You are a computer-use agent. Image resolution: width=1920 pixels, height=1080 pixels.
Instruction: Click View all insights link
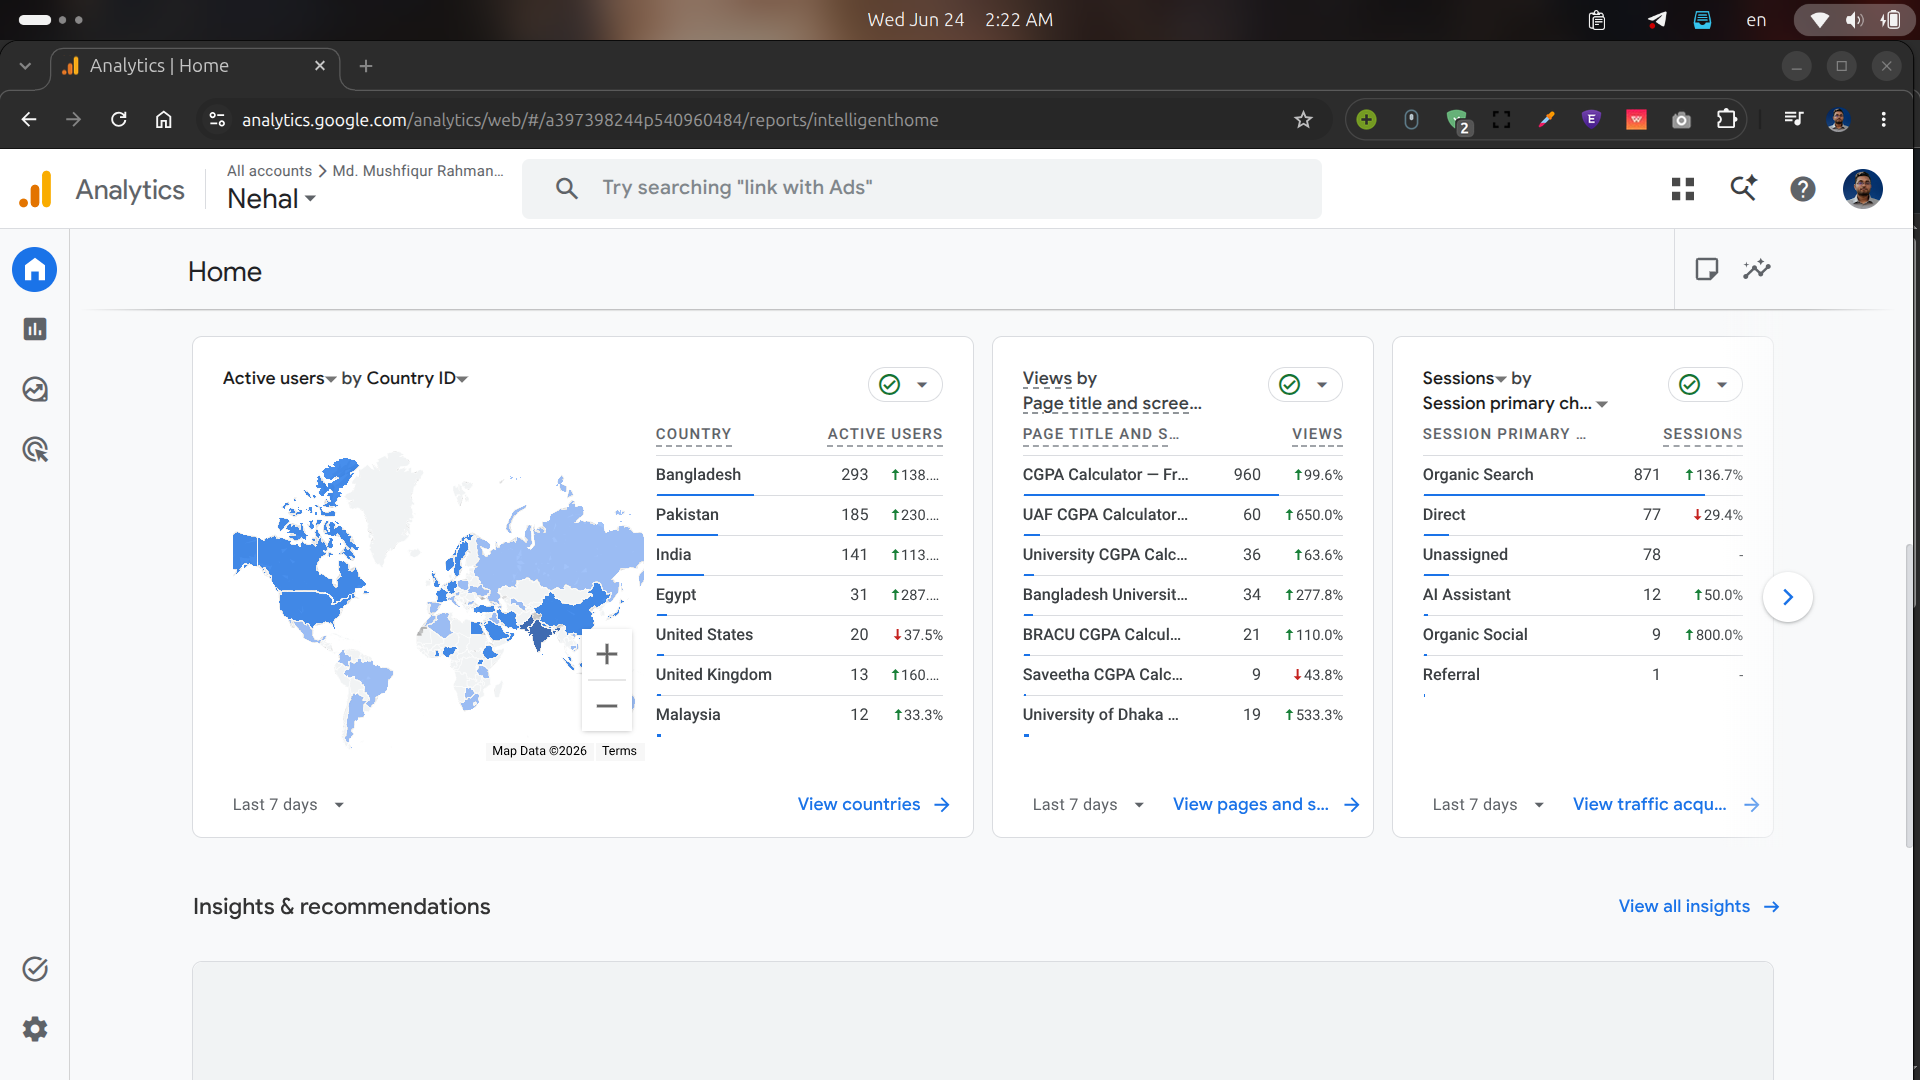click(x=1699, y=907)
